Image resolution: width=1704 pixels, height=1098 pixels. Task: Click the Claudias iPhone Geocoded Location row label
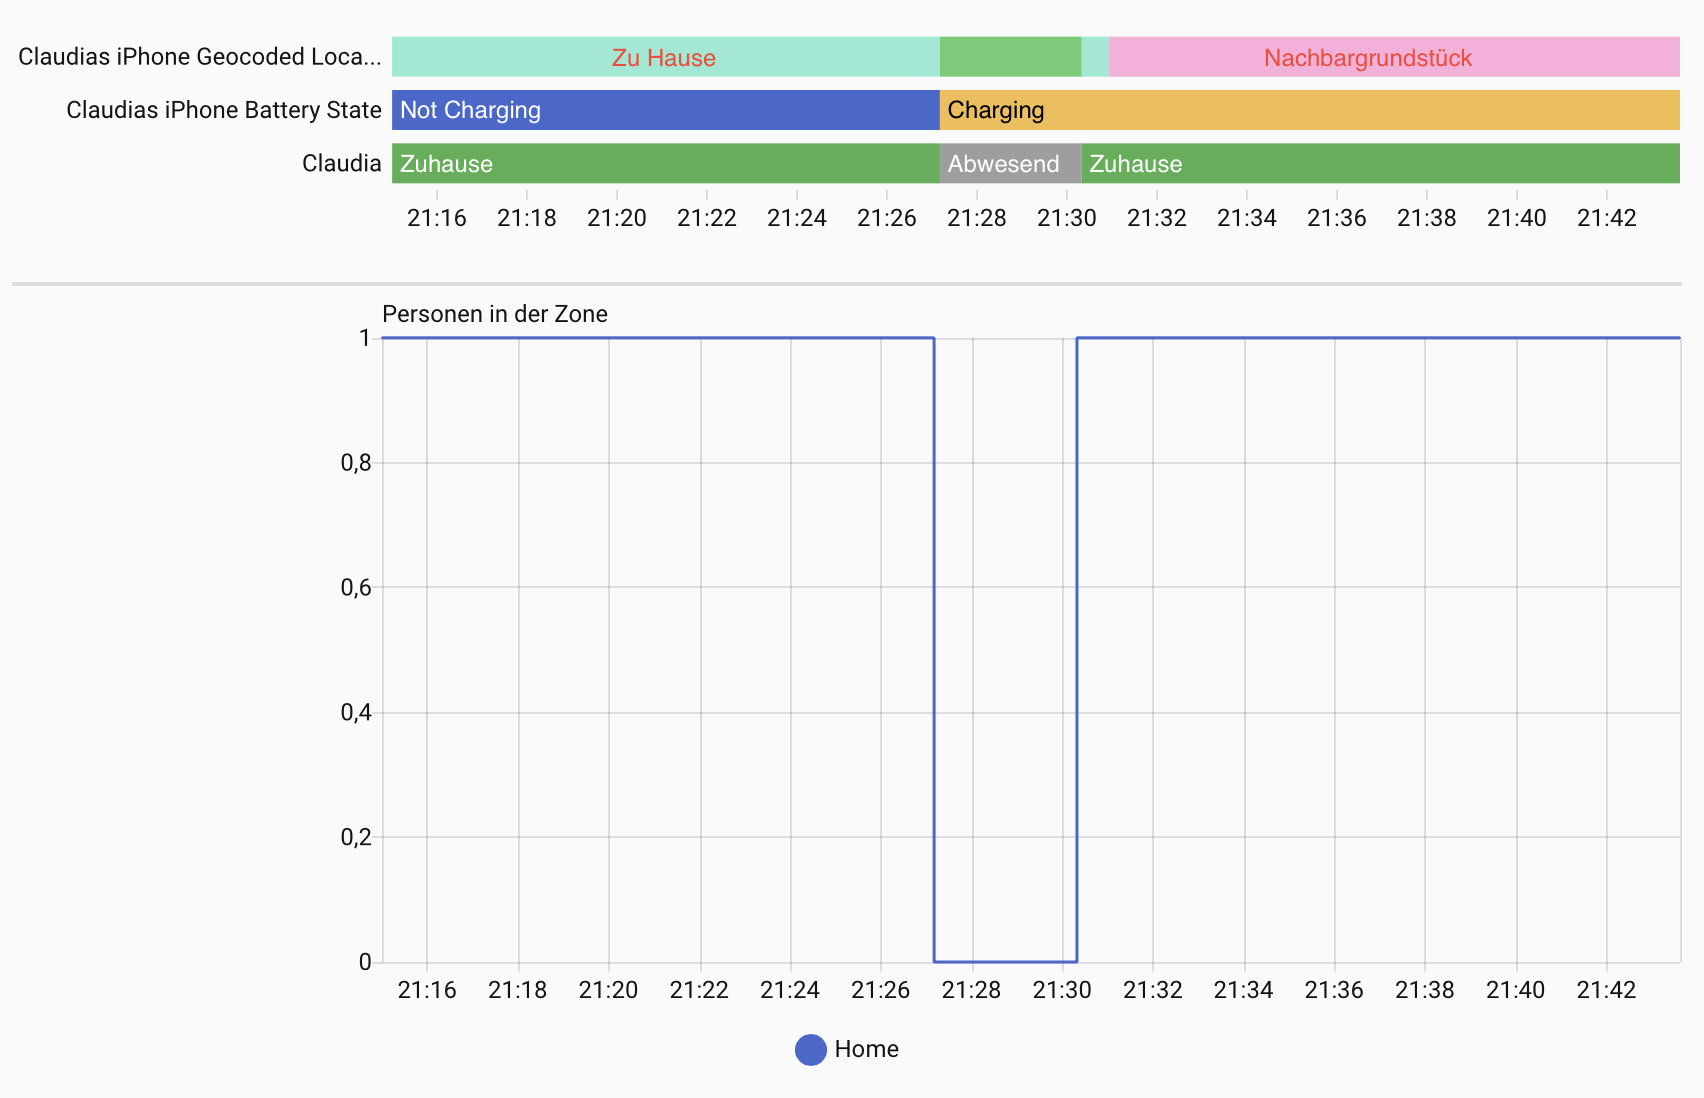tap(200, 57)
